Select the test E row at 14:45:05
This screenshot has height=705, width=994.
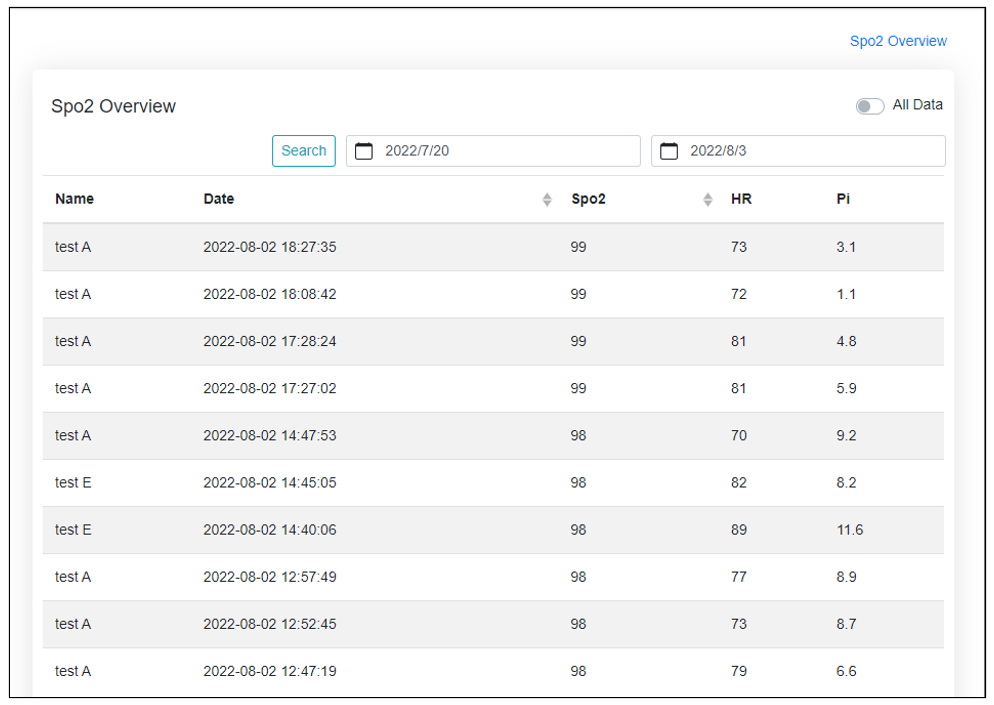(x=270, y=483)
